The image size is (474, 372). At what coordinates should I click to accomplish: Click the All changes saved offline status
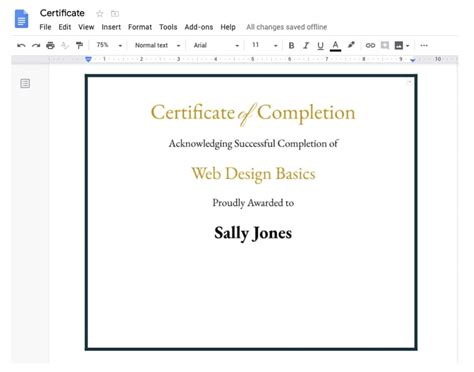(287, 27)
